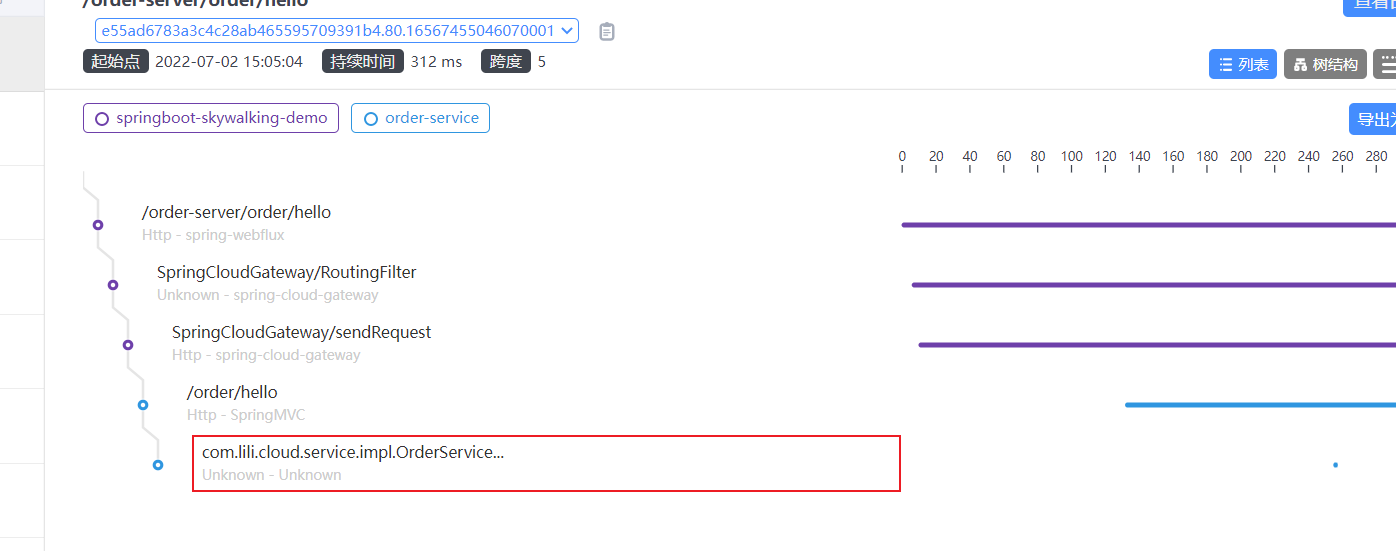Click the OrderService span node circle

[158, 465]
